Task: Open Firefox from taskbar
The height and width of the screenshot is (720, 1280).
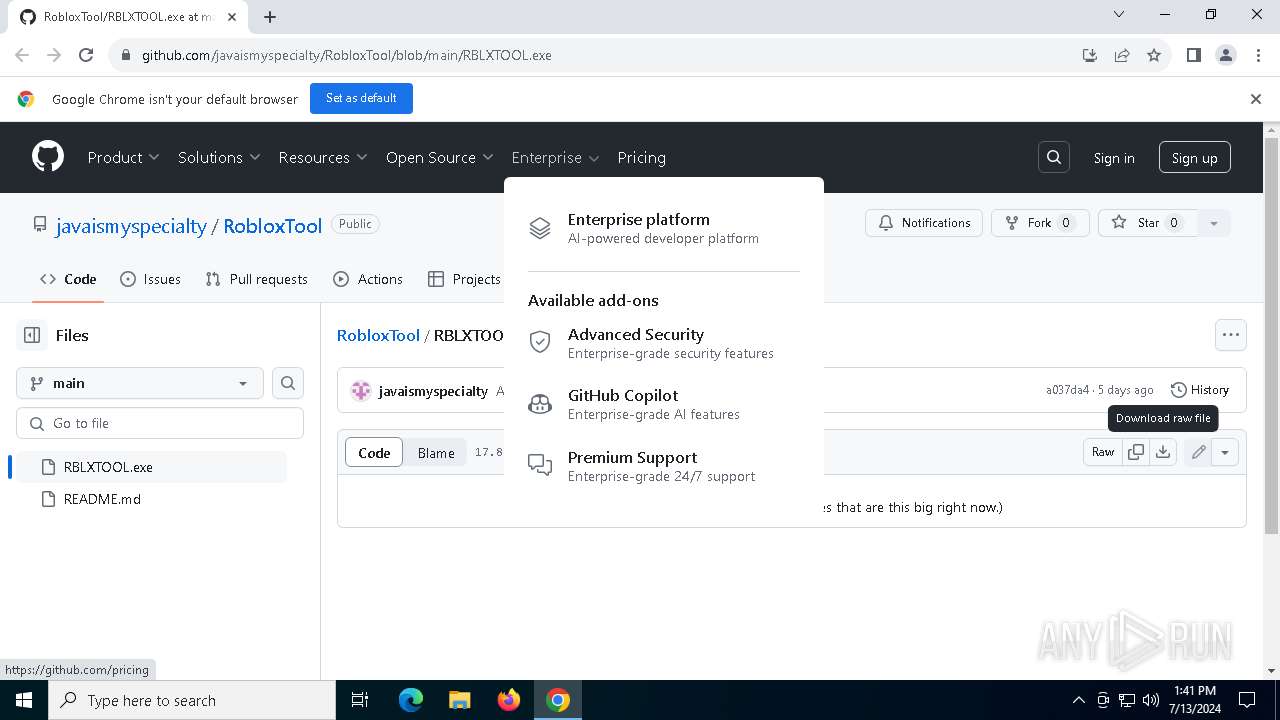Action: [x=509, y=700]
